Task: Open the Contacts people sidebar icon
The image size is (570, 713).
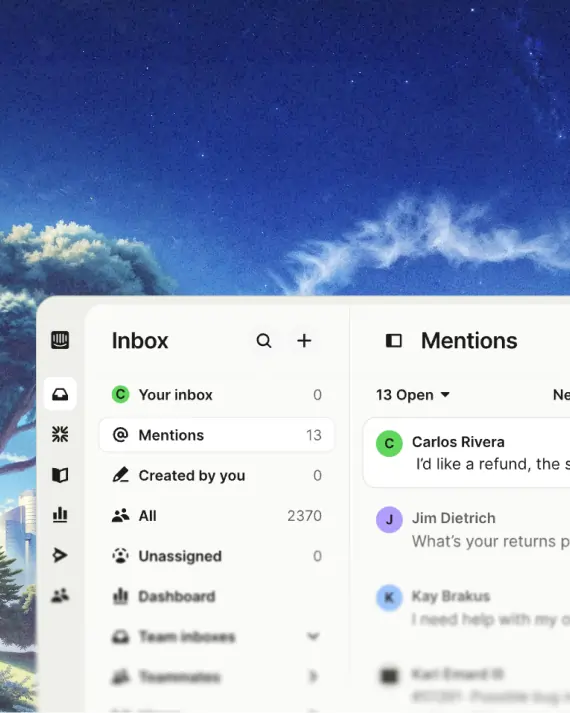Action: 60,595
